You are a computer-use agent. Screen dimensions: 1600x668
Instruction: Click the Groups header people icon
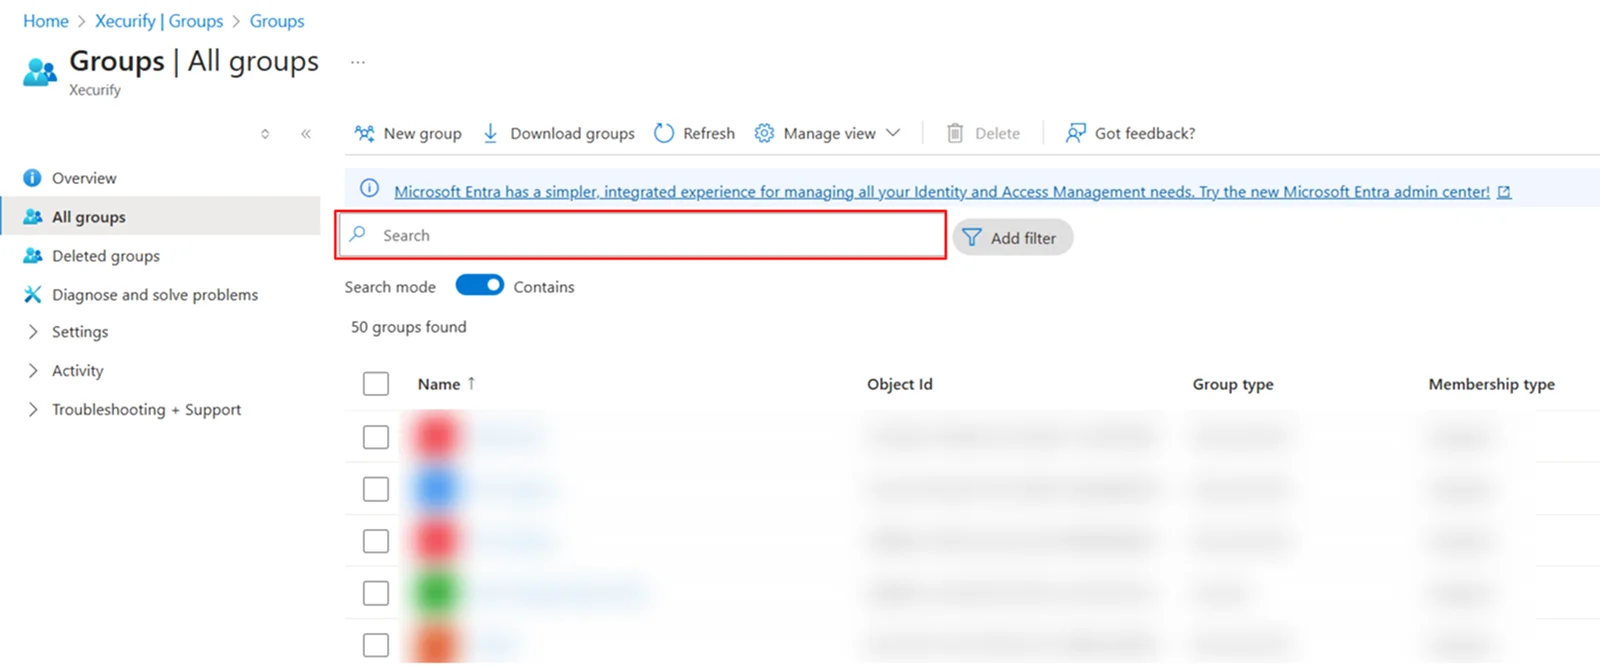coord(40,72)
